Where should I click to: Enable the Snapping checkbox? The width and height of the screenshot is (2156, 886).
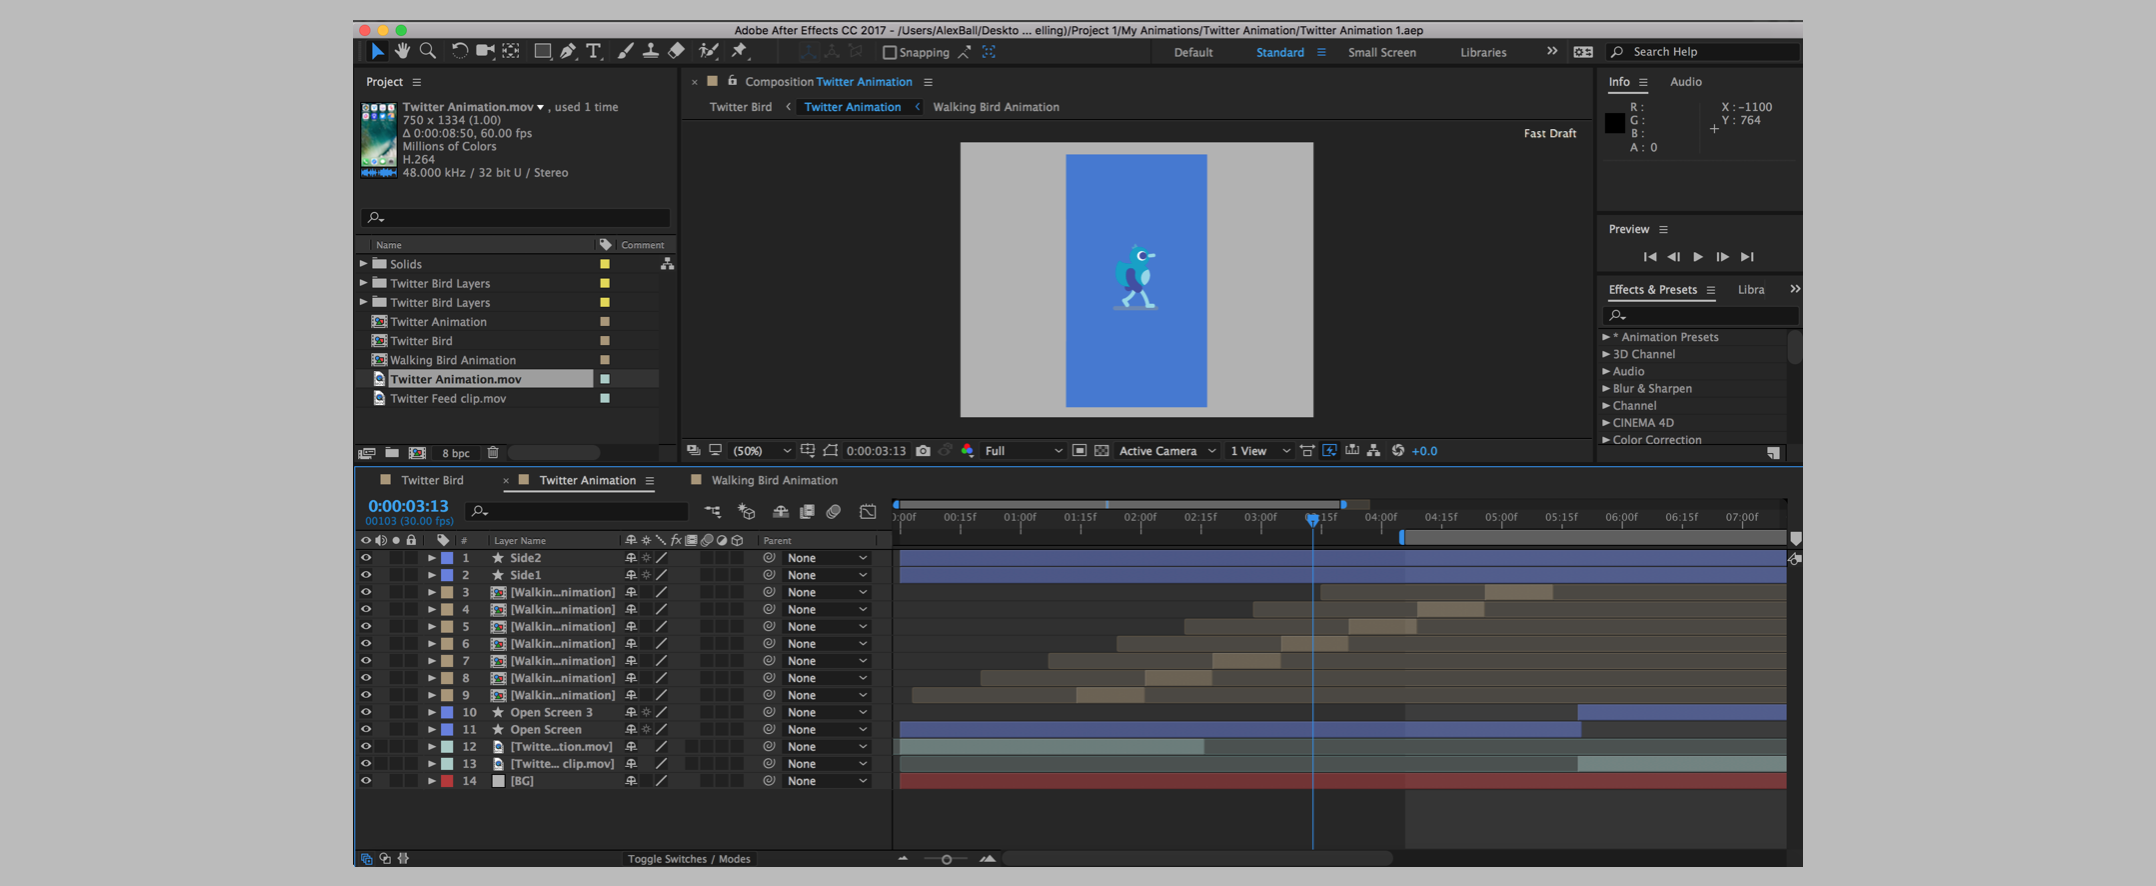(x=889, y=52)
